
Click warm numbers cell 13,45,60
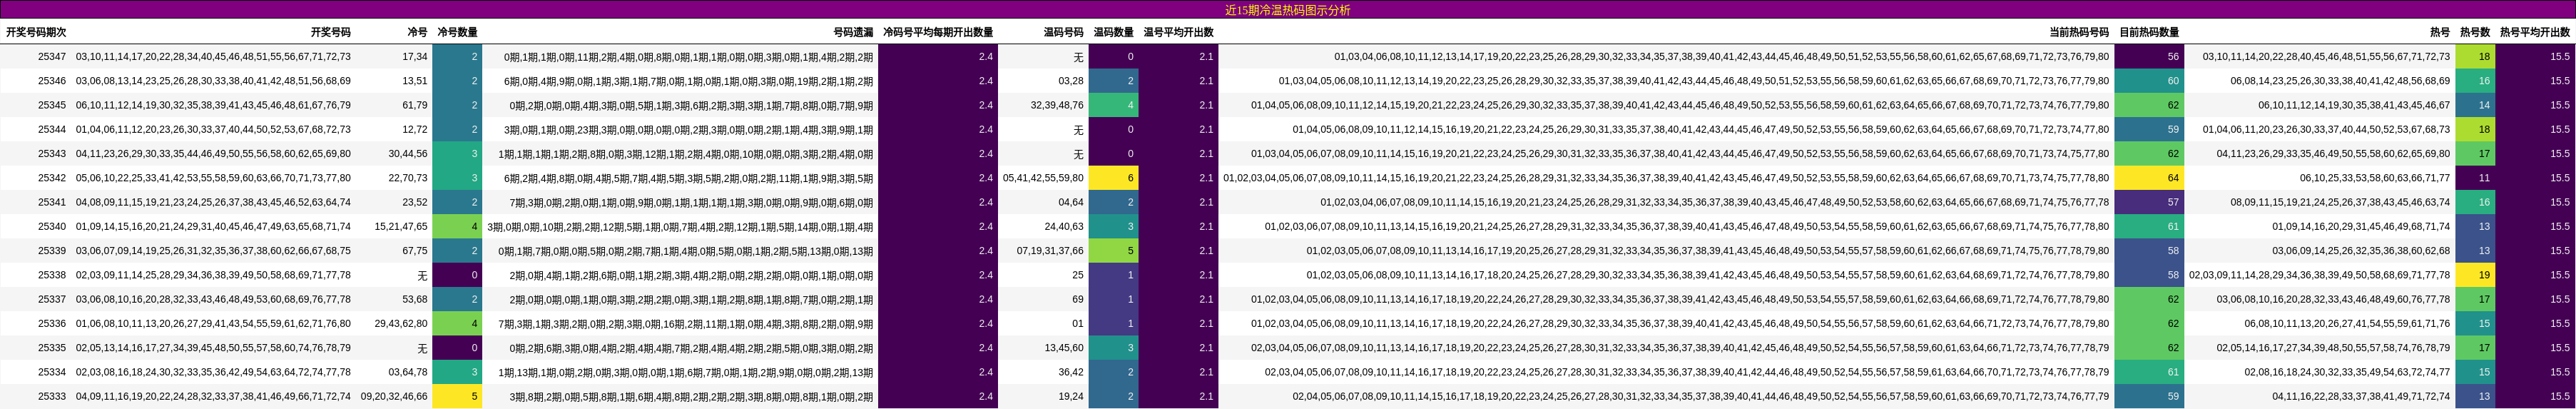tap(1064, 348)
